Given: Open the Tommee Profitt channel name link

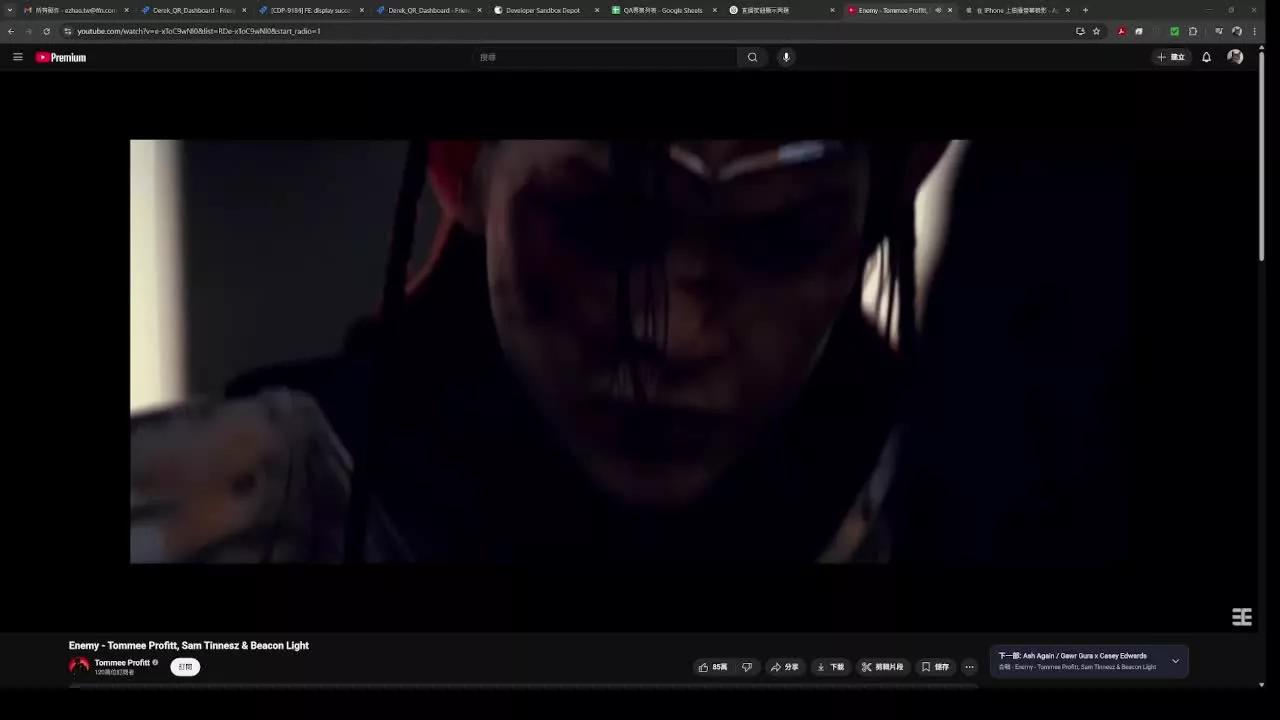Looking at the screenshot, I should click(x=122, y=663).
